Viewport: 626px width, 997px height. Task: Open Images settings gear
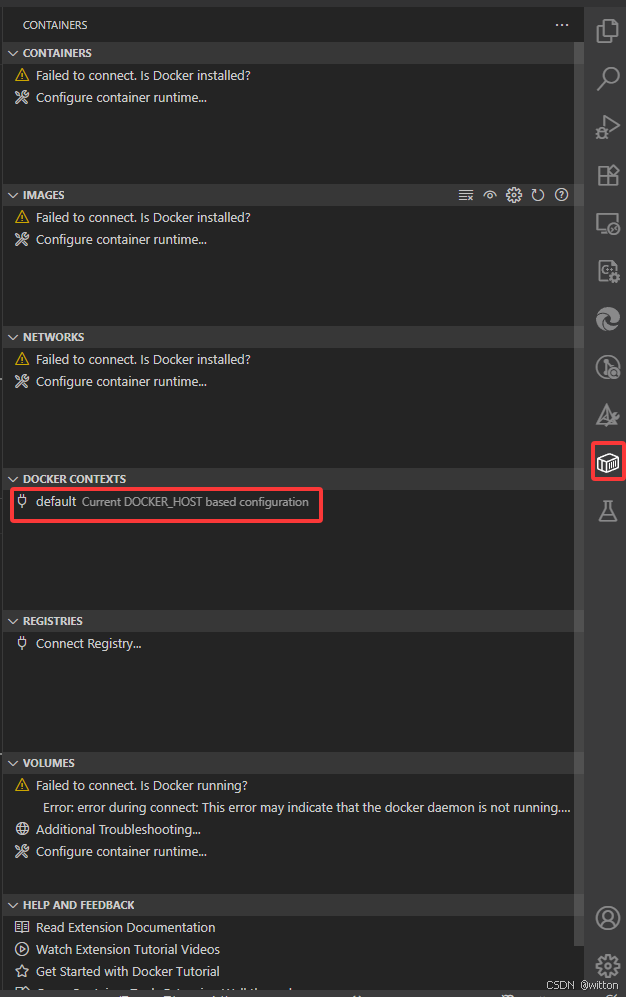pyautogui.click(x=514, y=195)
